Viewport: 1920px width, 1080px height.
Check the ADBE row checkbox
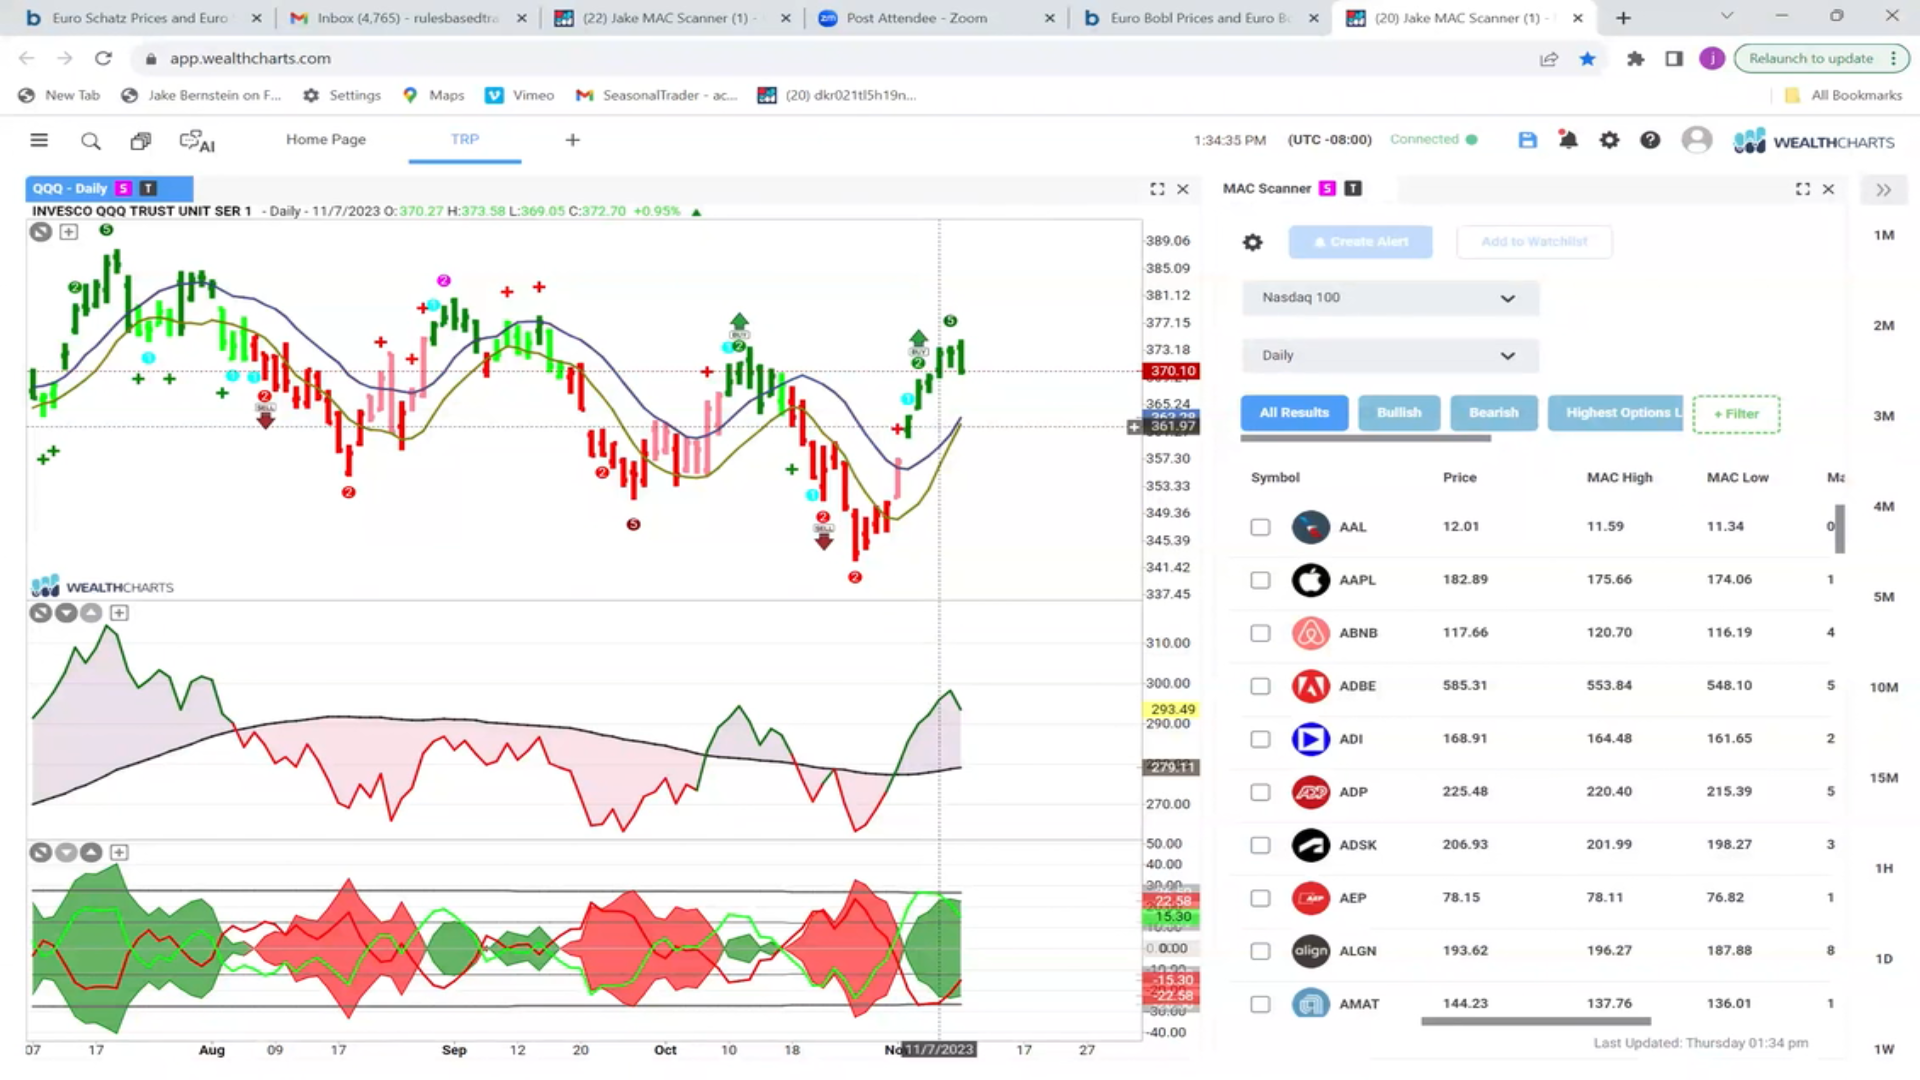click(x=1260, y=686)
